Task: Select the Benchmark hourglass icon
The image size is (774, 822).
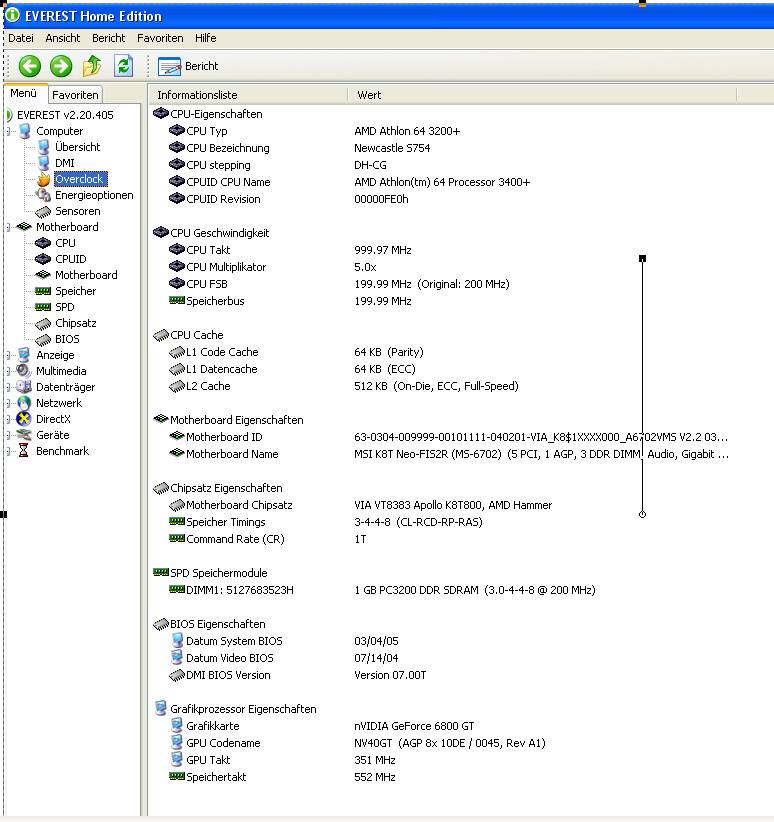Action: coord(24,451)
